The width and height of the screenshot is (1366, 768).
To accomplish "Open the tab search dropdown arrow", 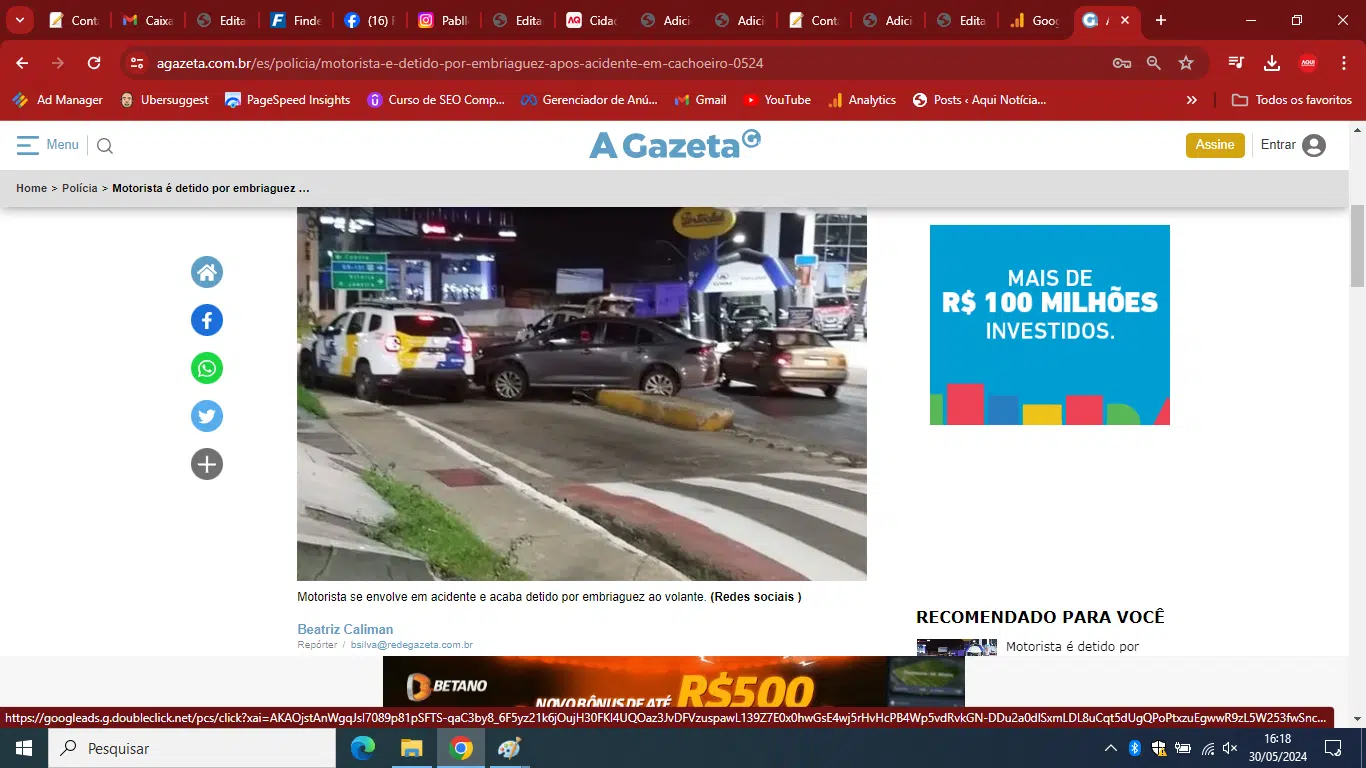I will click(19, 20).
